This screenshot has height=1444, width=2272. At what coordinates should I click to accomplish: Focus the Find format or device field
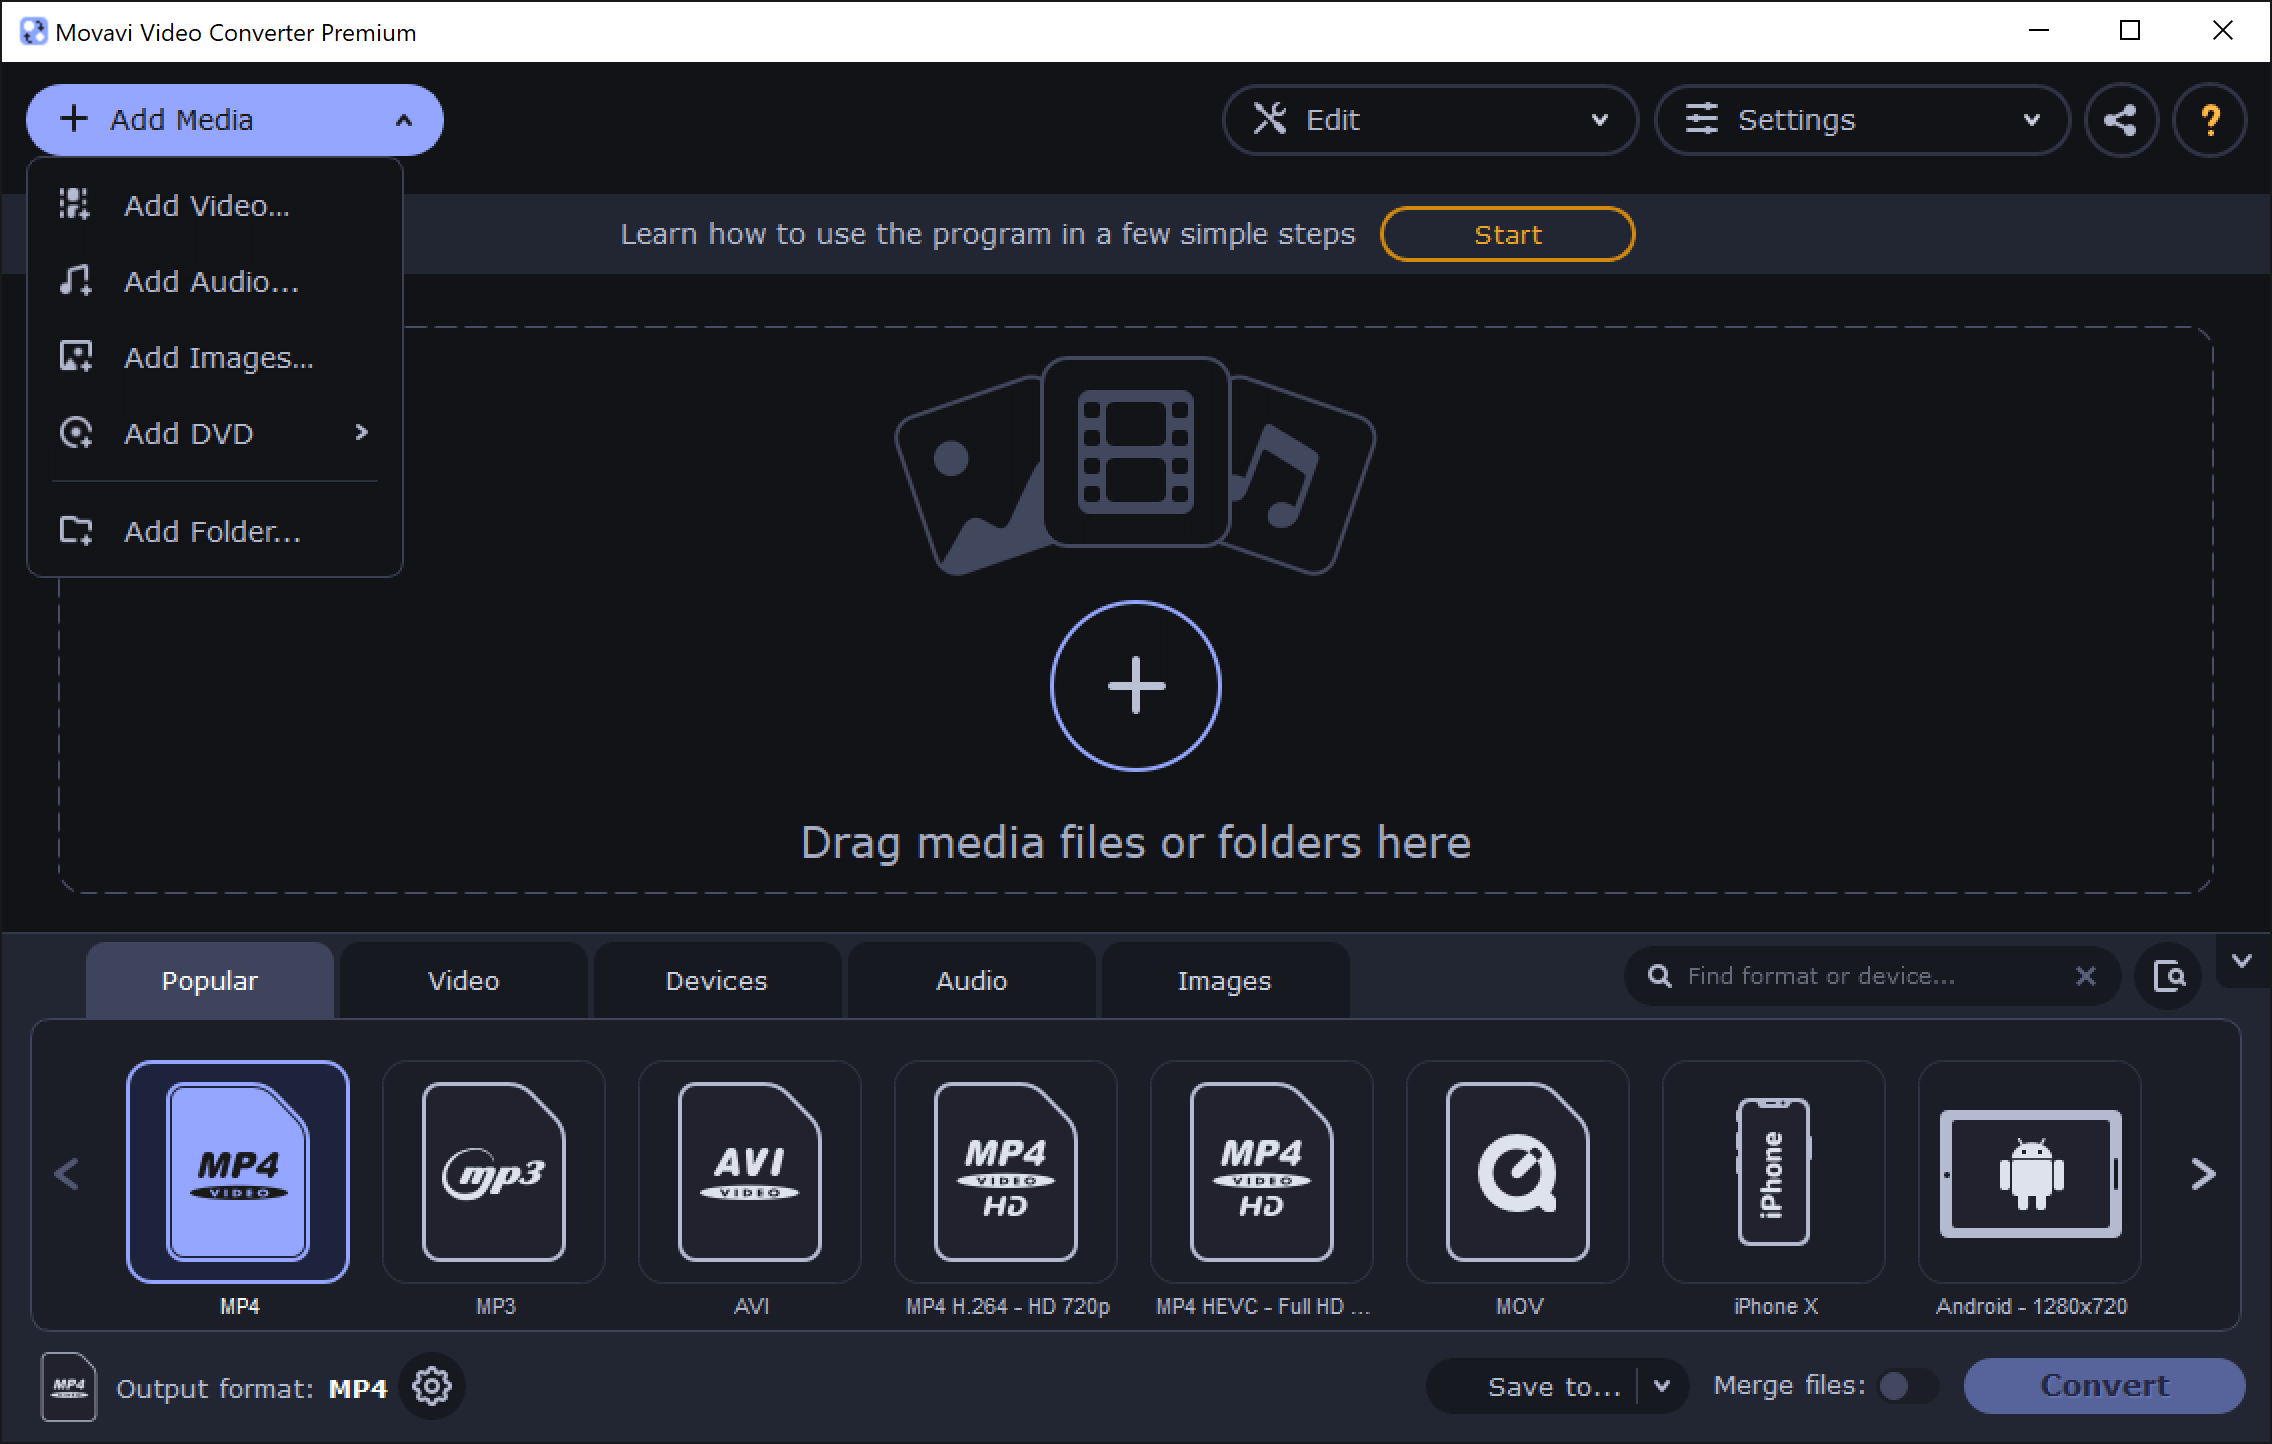pos(1872,976)
